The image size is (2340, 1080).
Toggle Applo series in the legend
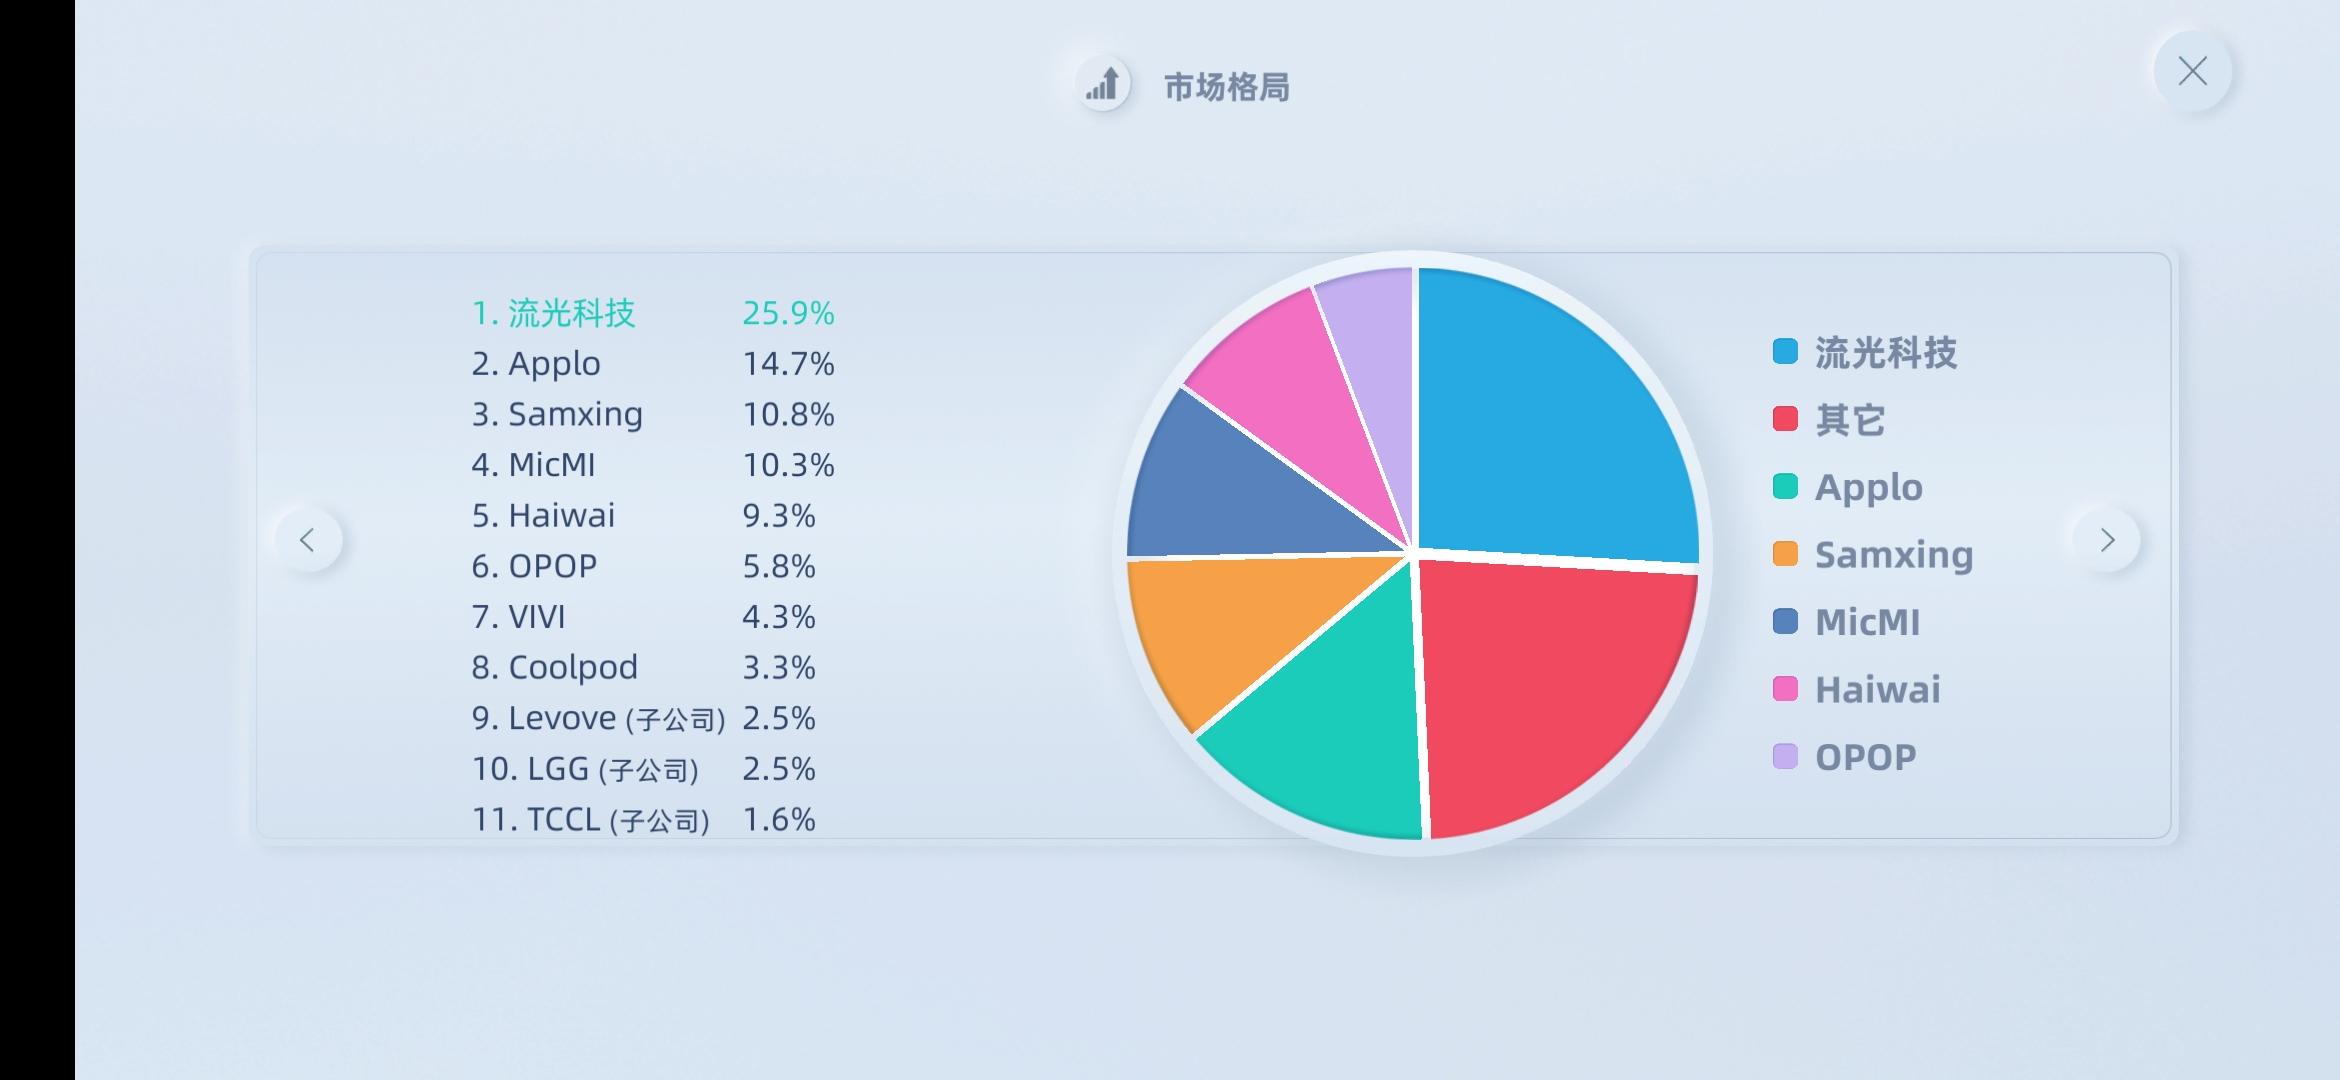(x=1848, y=487)
